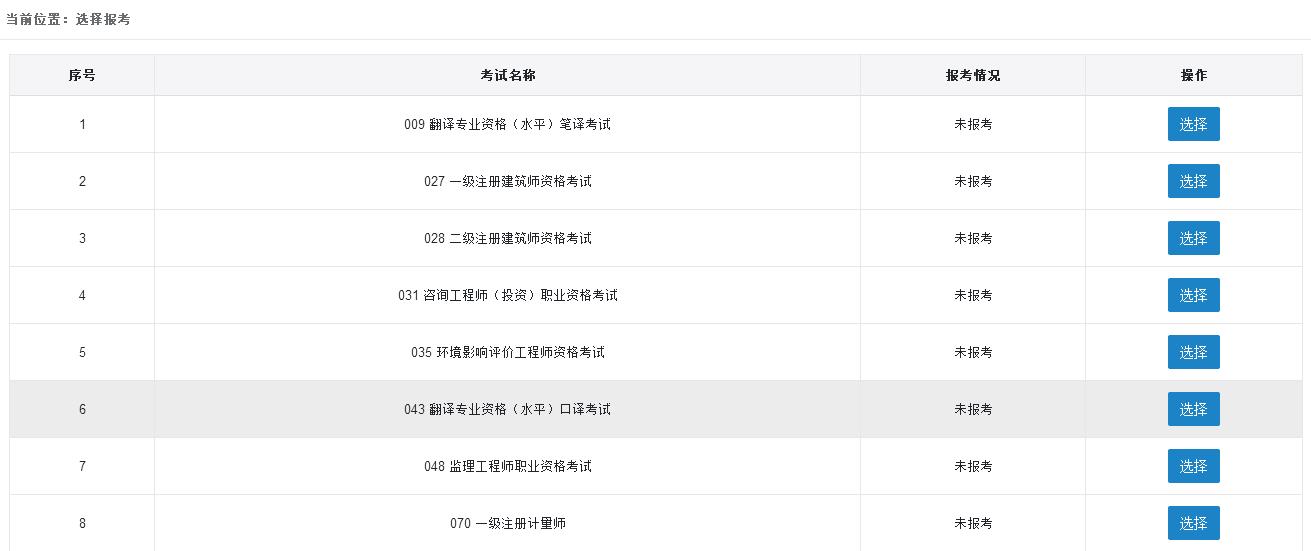Choose 选择 in 031 咨询工程师 row
The height and width of the screenshot is (551, 1311).
[1193, 295]
